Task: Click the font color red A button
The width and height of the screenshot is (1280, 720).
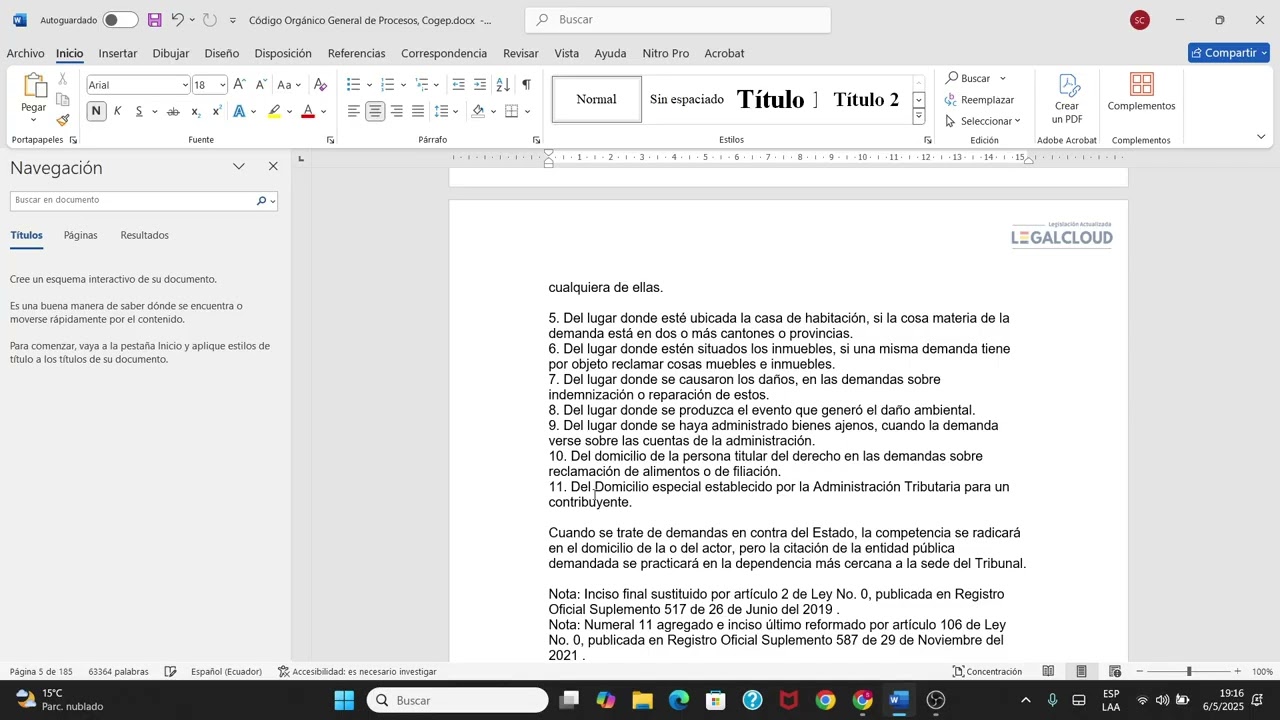Action: coord(308,111)
